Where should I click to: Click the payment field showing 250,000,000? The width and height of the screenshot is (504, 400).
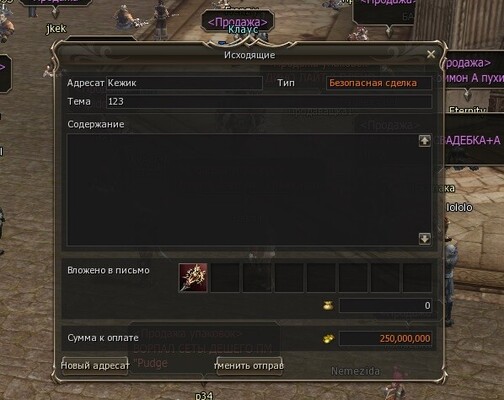pyautogui.click(x=386, y=339)
